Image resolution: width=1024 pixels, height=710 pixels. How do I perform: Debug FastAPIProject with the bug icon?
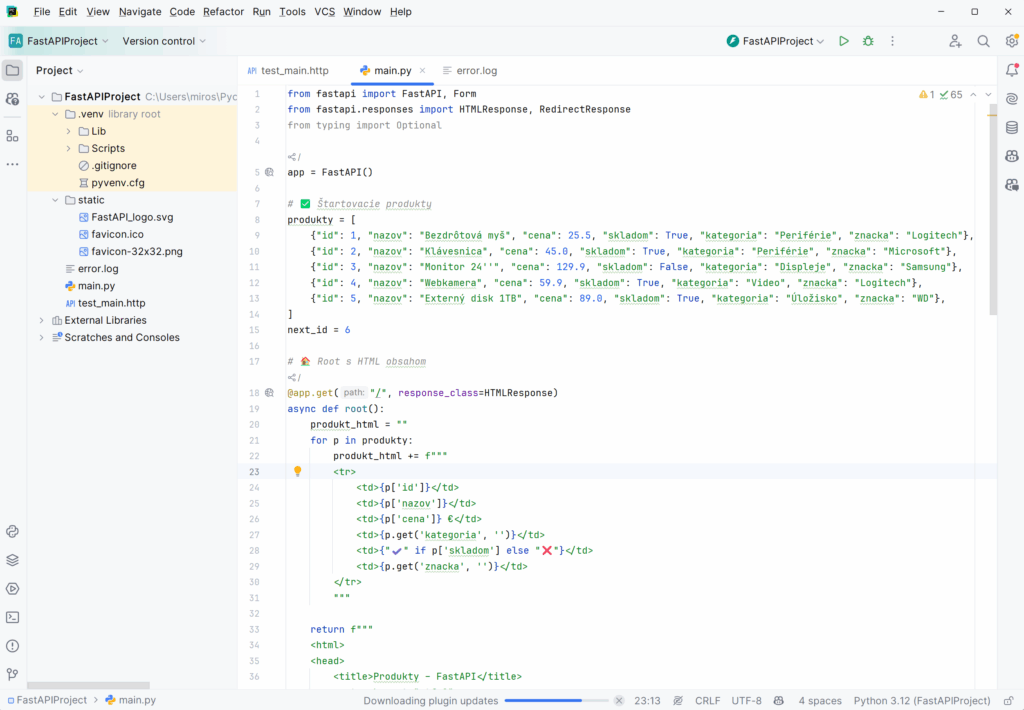coord(868,41)
